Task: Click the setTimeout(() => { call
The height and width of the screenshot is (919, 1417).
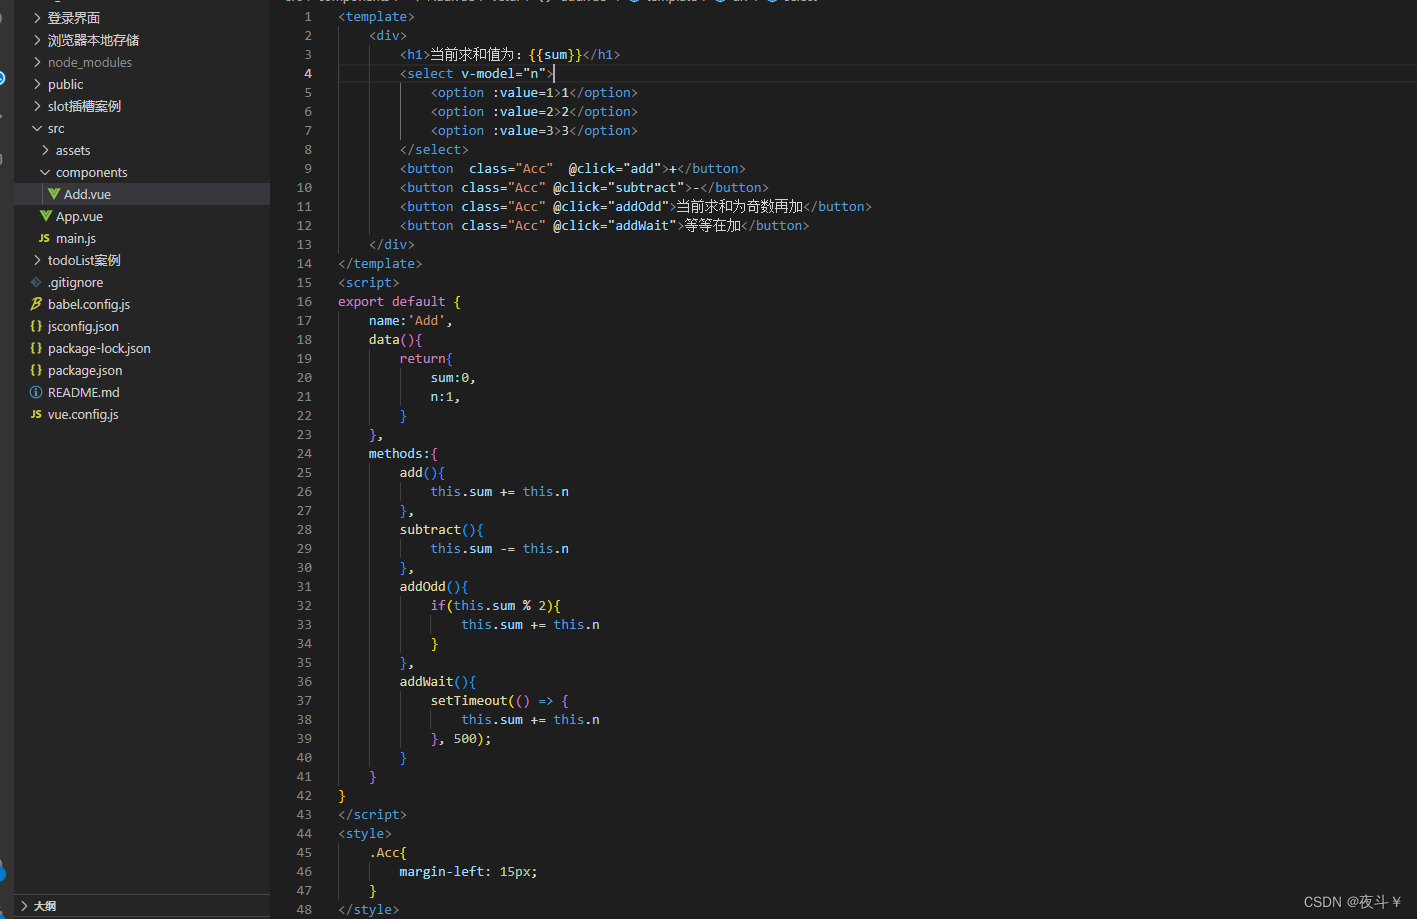Action: (499, 701)
